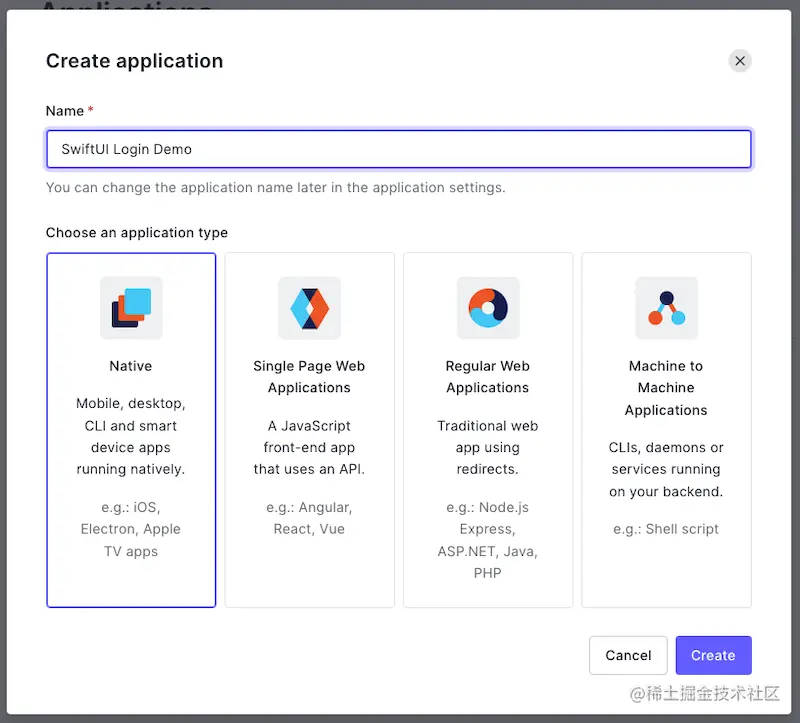Focus the application Name input field
This screenshot has width=800, height=723.
point(398,149)
